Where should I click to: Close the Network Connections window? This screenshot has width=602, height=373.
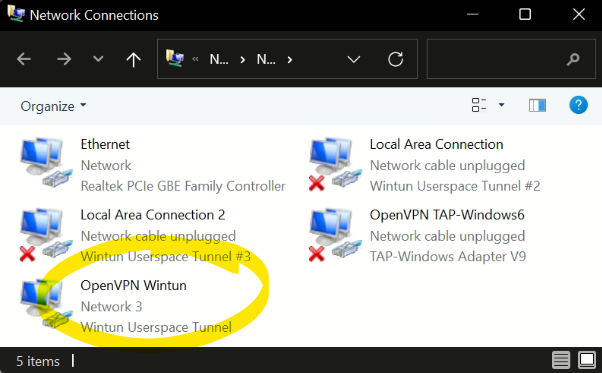click(x=579, y=15)
